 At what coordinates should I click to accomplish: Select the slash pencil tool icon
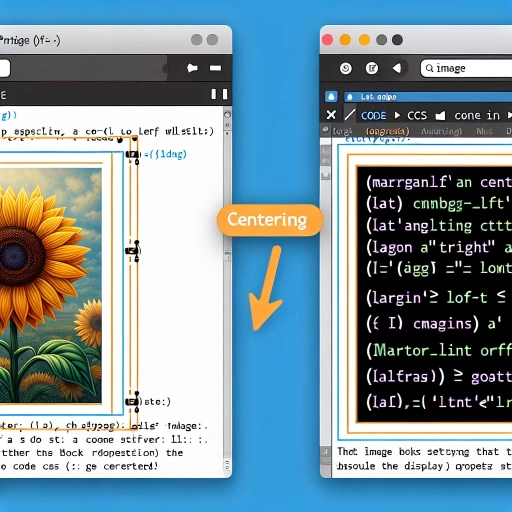[350, 115]
